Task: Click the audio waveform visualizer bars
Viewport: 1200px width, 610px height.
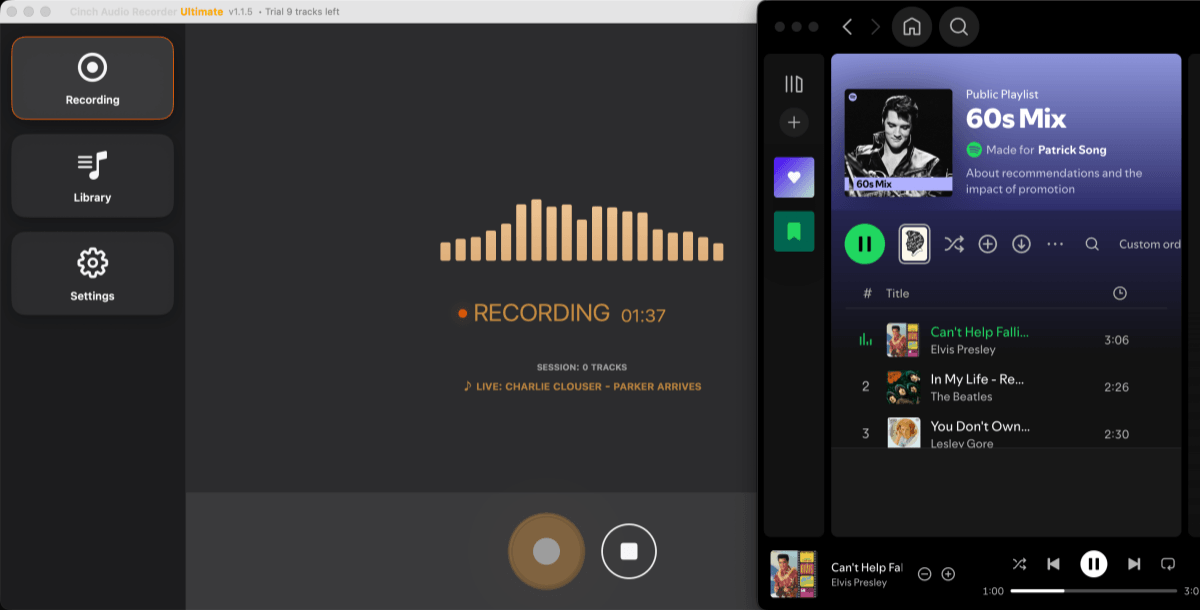Action: (x=582, y=231)
